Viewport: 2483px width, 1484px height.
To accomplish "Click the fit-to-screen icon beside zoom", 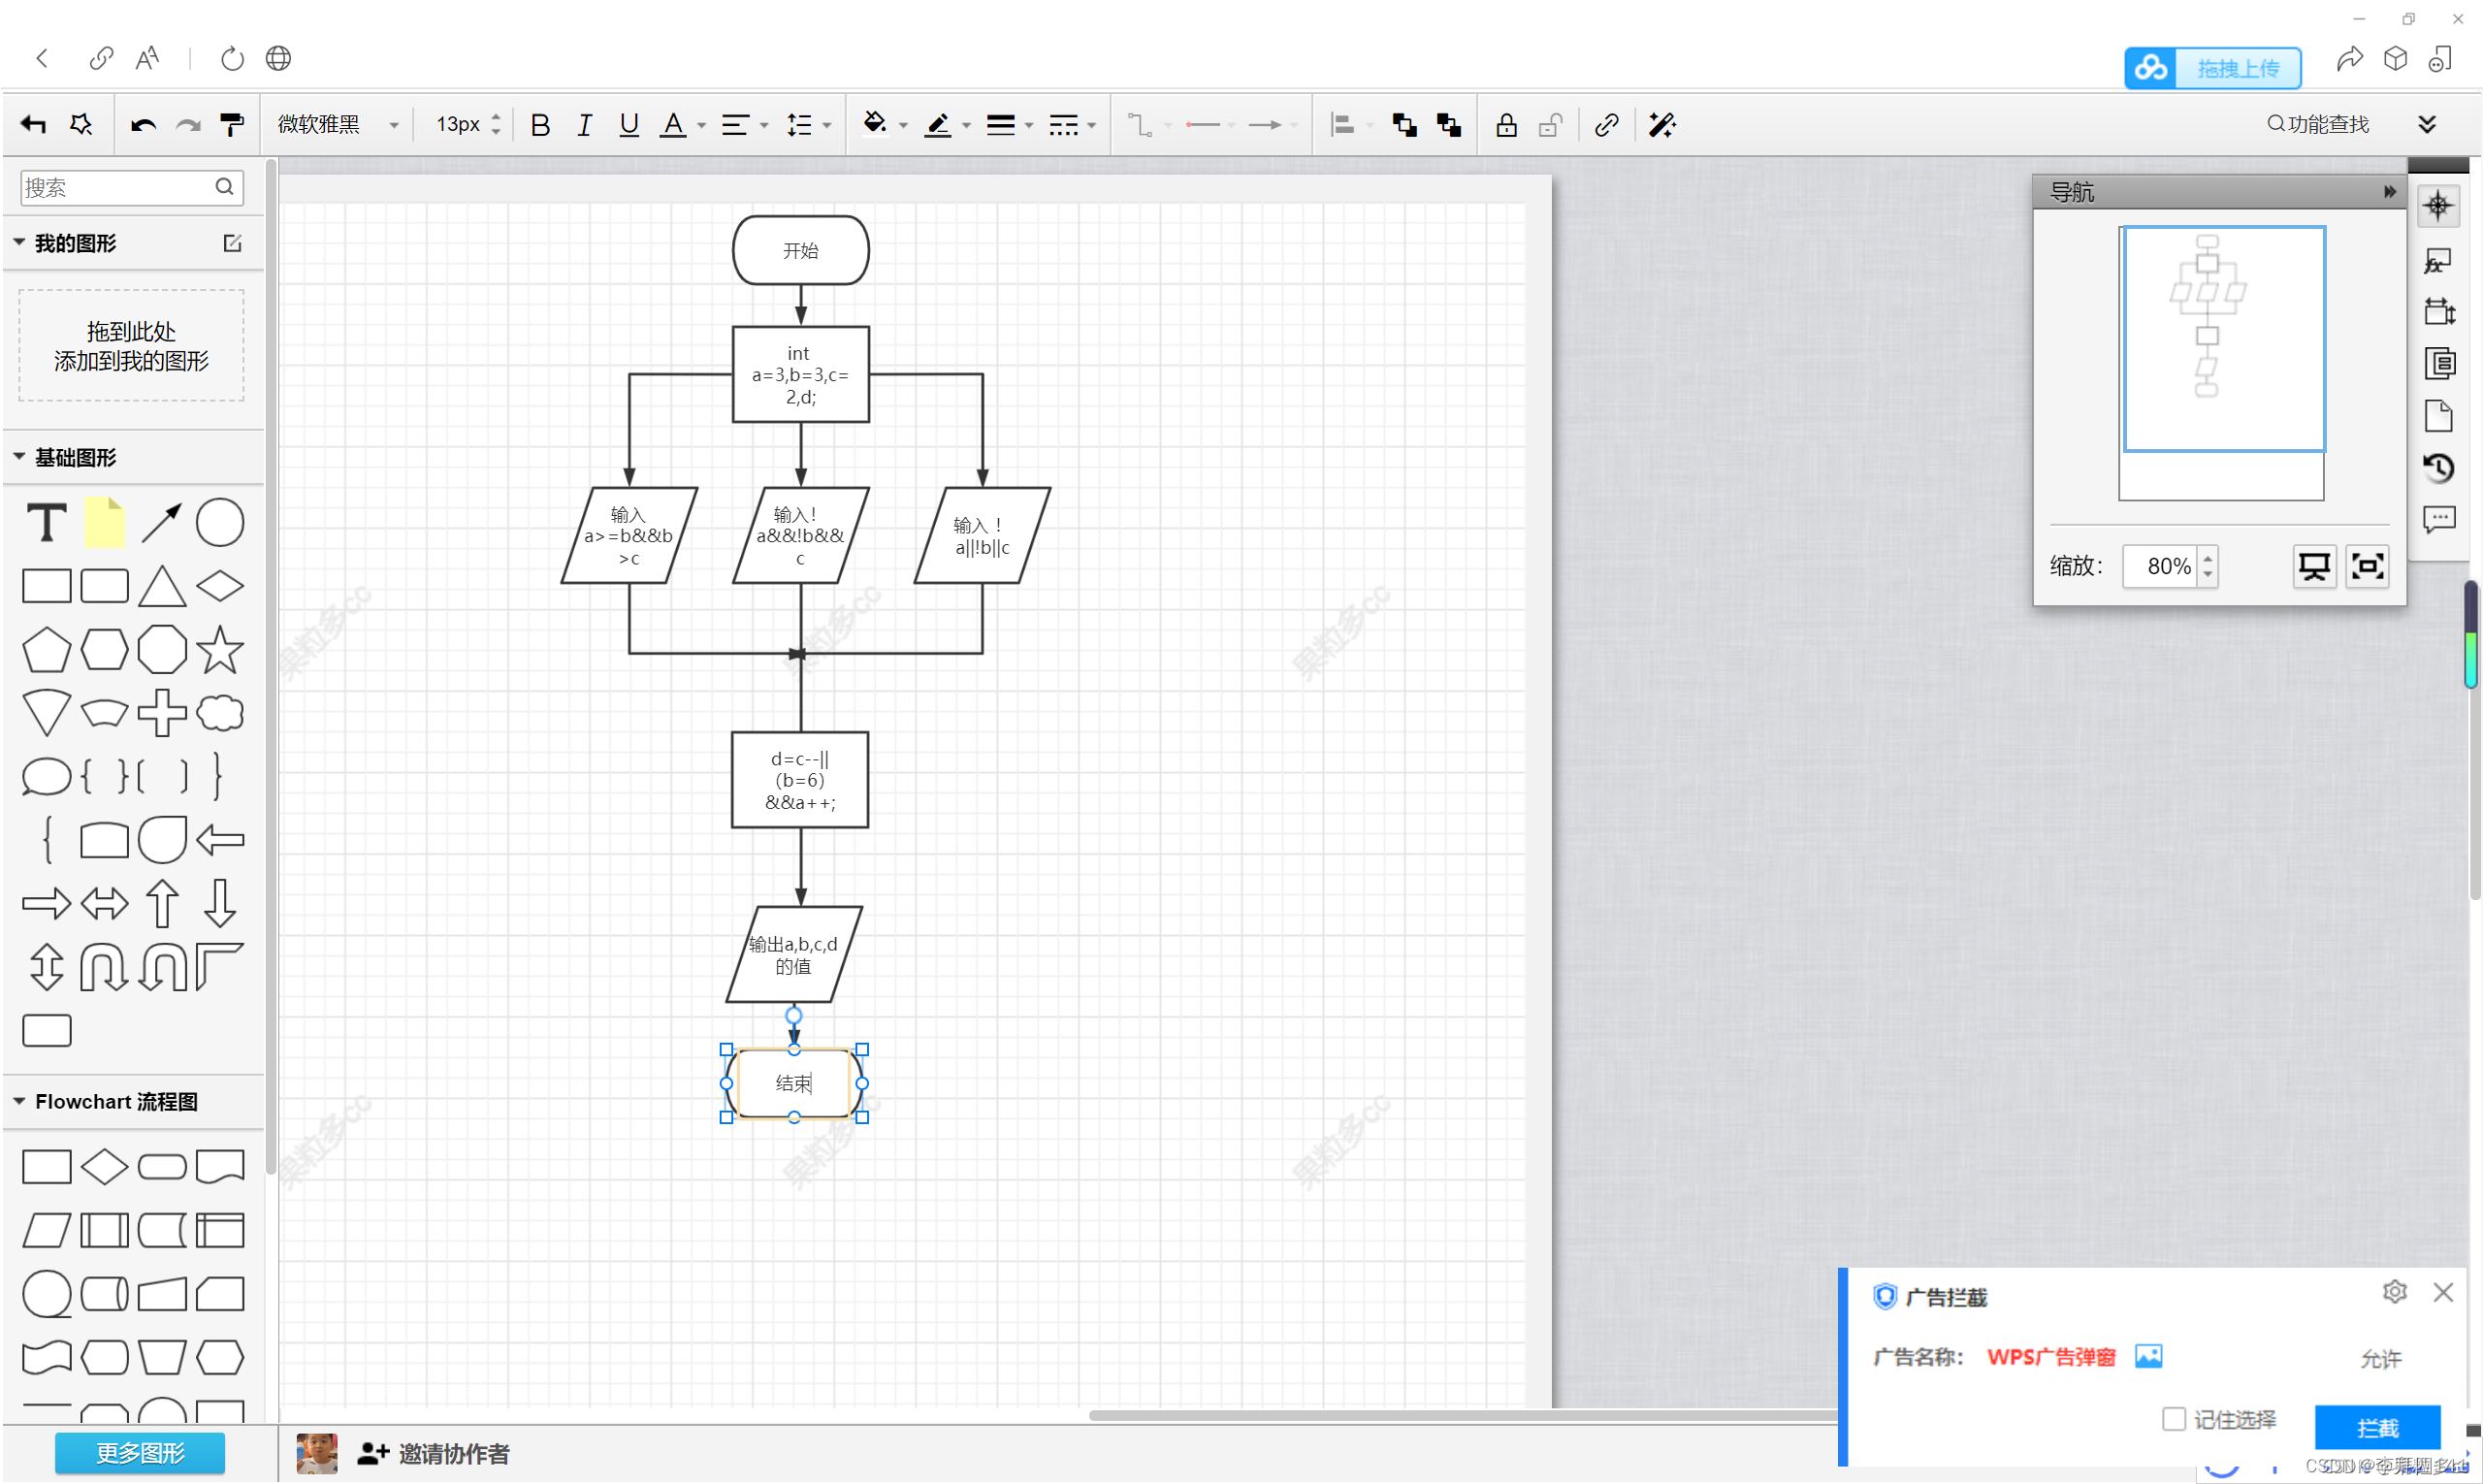I will click(2367, 566).
